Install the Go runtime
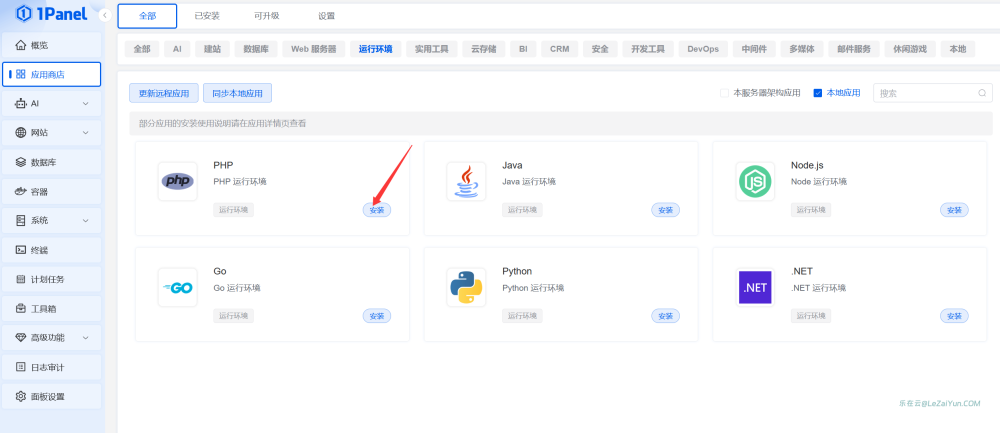1000x433 pixels. coord(377,316)
